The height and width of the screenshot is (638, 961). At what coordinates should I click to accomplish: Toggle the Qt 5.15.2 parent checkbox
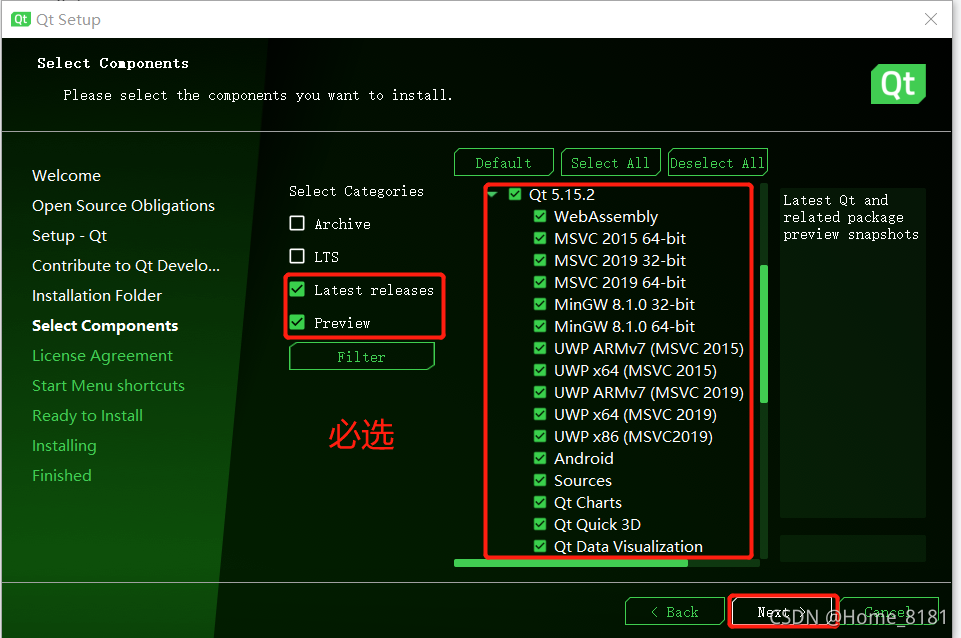point(515,194)
